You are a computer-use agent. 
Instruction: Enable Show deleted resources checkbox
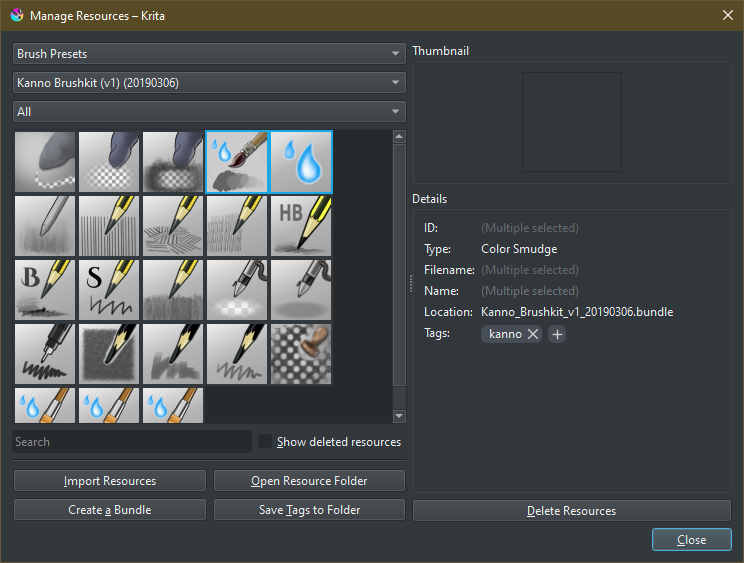click(266, 442)
